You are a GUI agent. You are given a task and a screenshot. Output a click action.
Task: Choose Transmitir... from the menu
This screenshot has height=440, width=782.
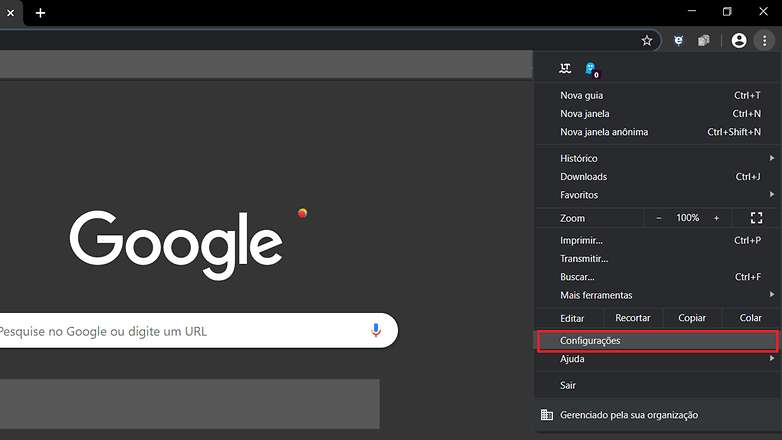[x=657, y=259]
